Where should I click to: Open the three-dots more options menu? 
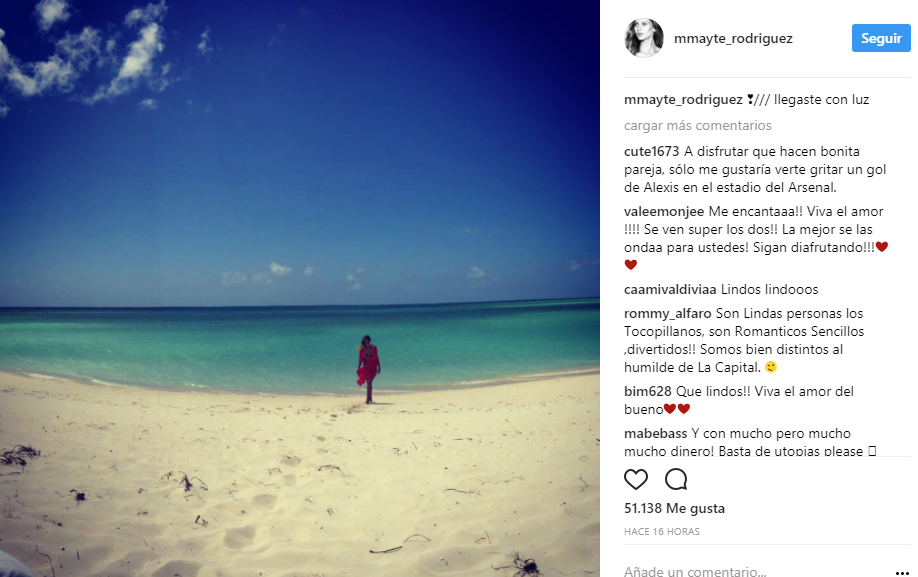[x=902, y=572]
